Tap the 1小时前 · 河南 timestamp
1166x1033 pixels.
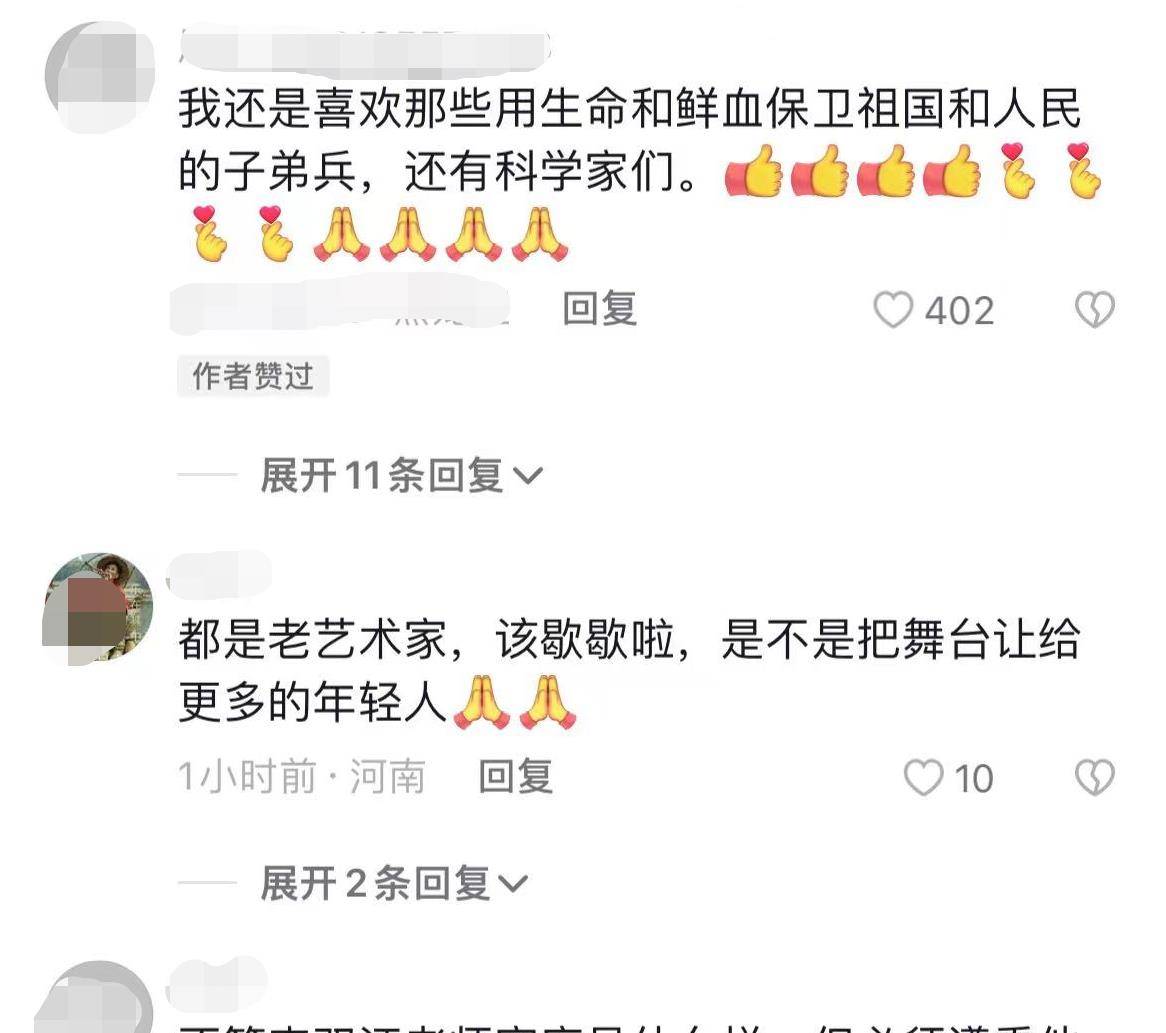(x=302, y=777)
